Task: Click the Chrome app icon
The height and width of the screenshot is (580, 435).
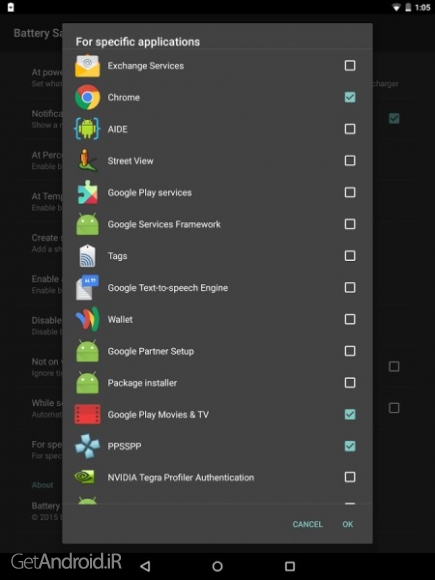Action: 87,97
